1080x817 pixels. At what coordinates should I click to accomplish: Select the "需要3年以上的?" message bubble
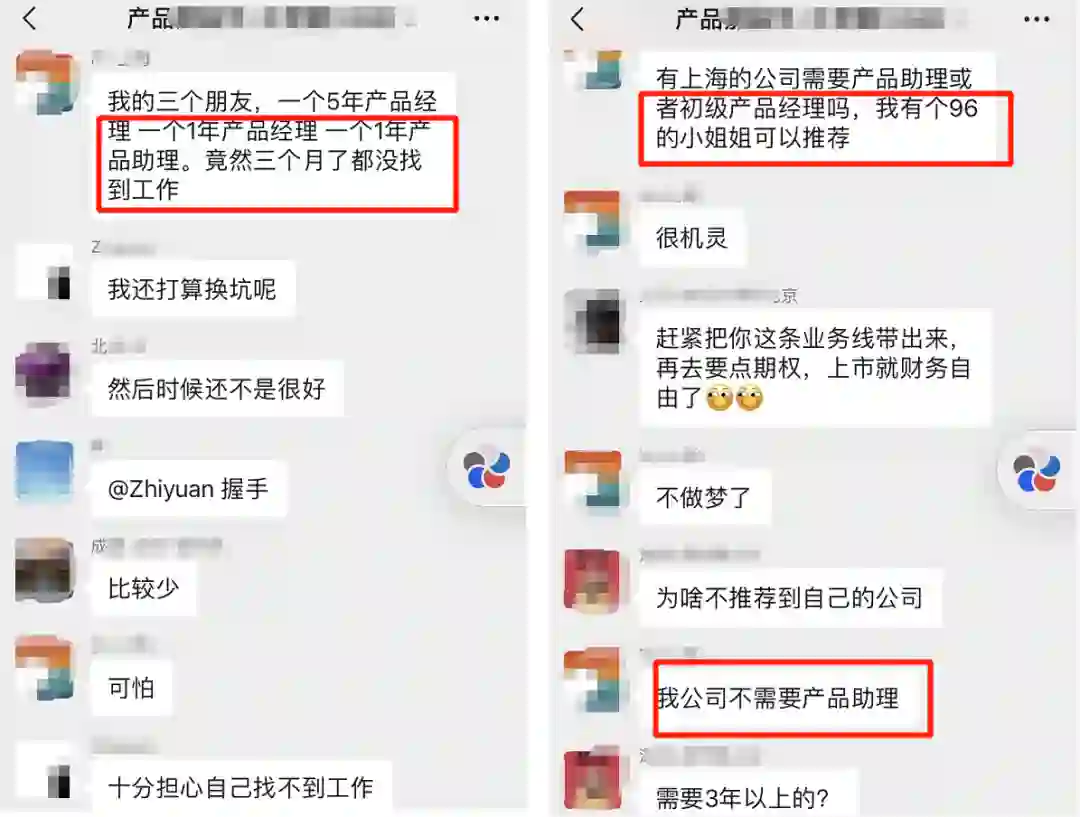point(742,797)
